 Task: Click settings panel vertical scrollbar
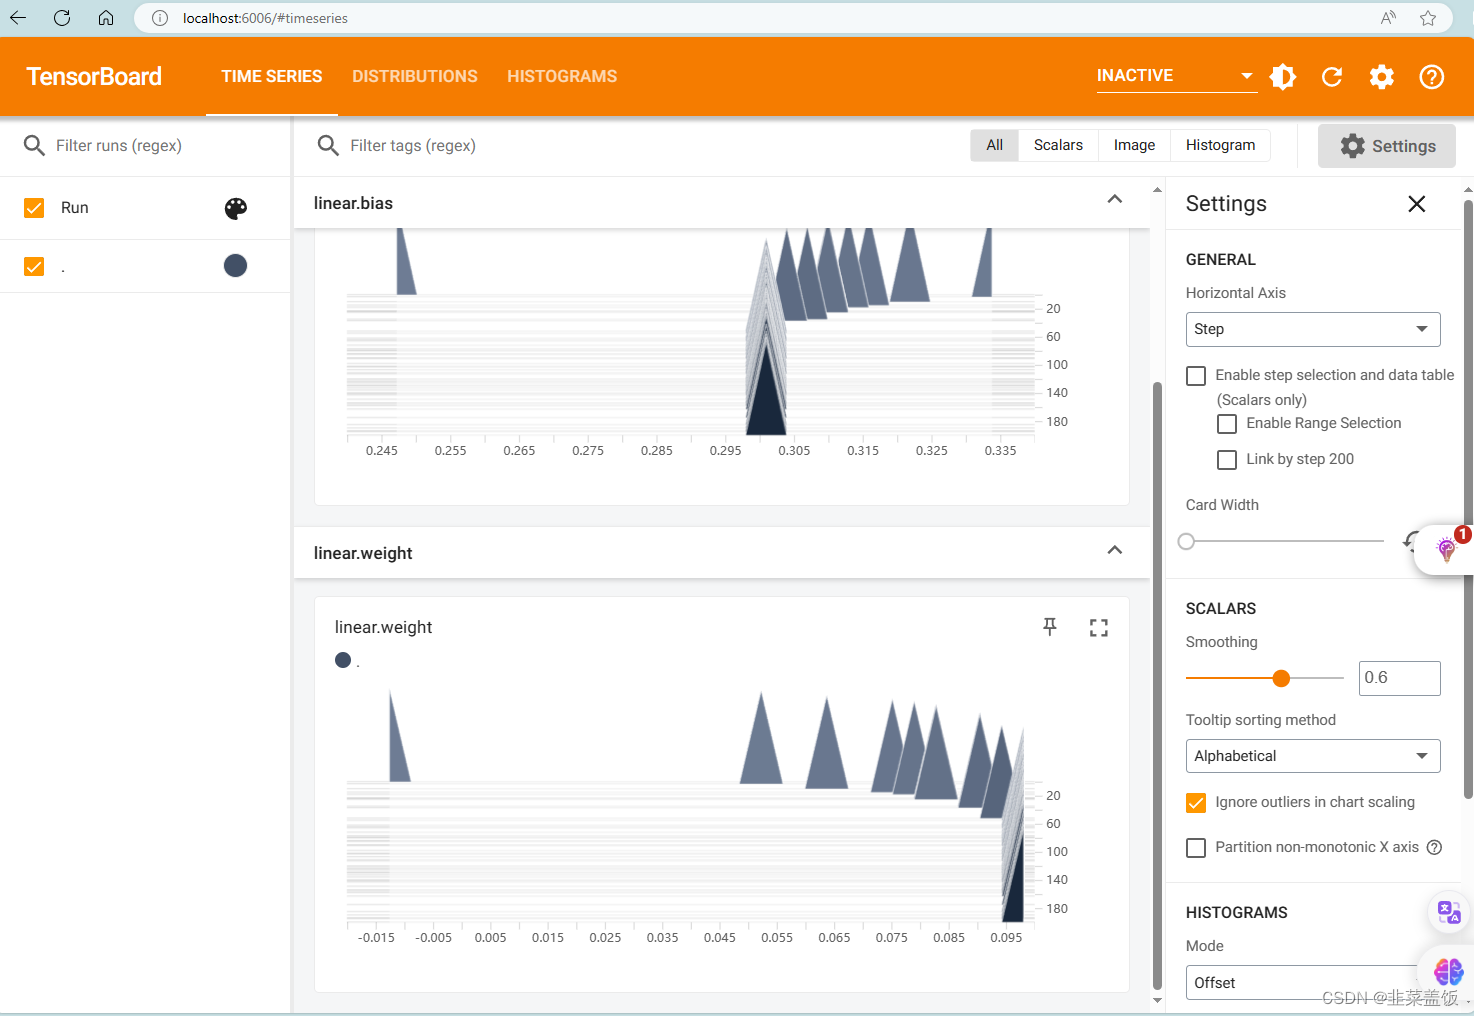pyautogui.click(x=1468, y=498)
